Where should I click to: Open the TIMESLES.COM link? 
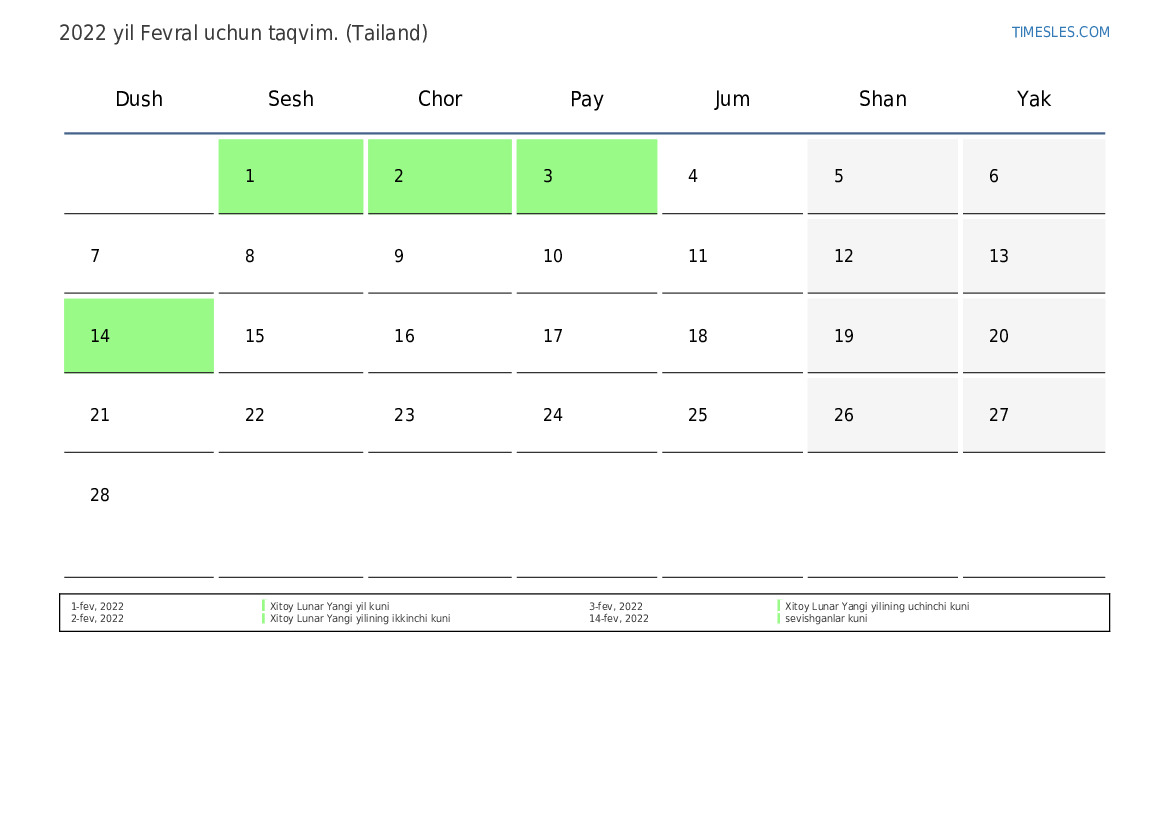pyautogui.click(x=1060, y=32)
